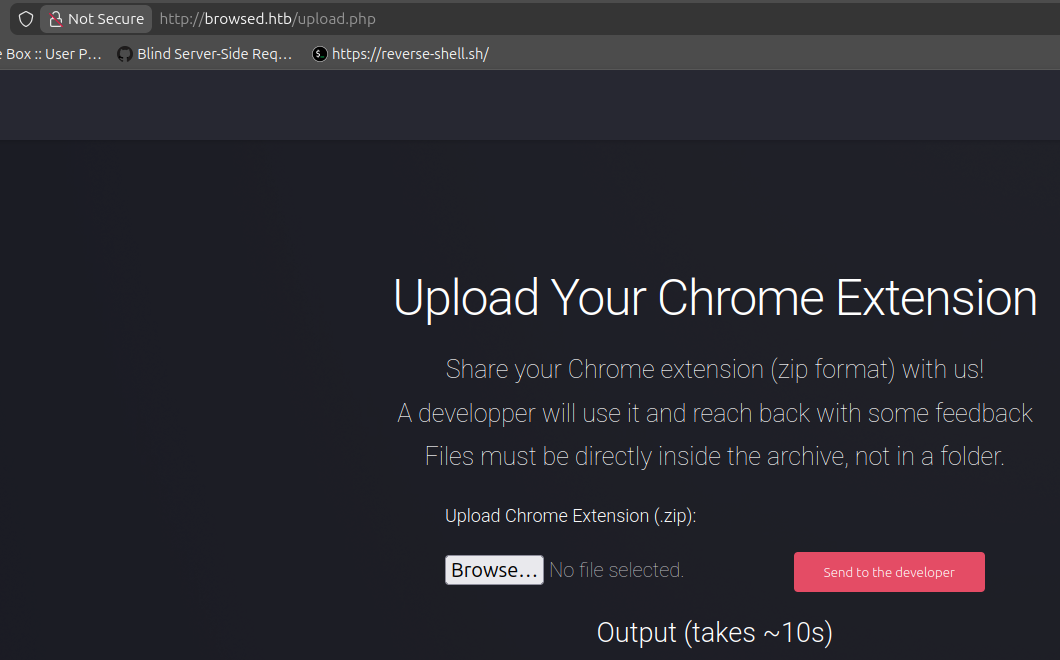This screenshot has height=660, width=1060.
Task: Click the No file selected text
Action: (x=617, y=570)
